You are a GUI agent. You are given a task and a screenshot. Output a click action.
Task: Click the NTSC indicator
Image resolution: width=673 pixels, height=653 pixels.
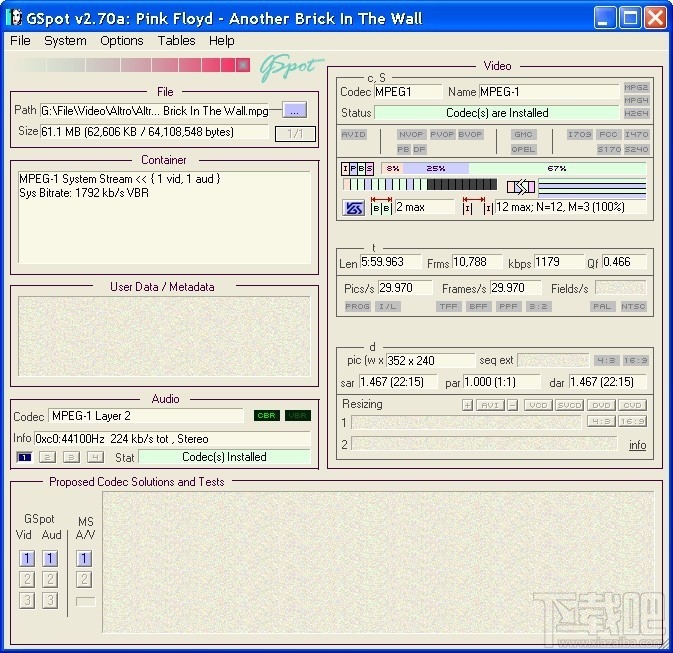633,307
